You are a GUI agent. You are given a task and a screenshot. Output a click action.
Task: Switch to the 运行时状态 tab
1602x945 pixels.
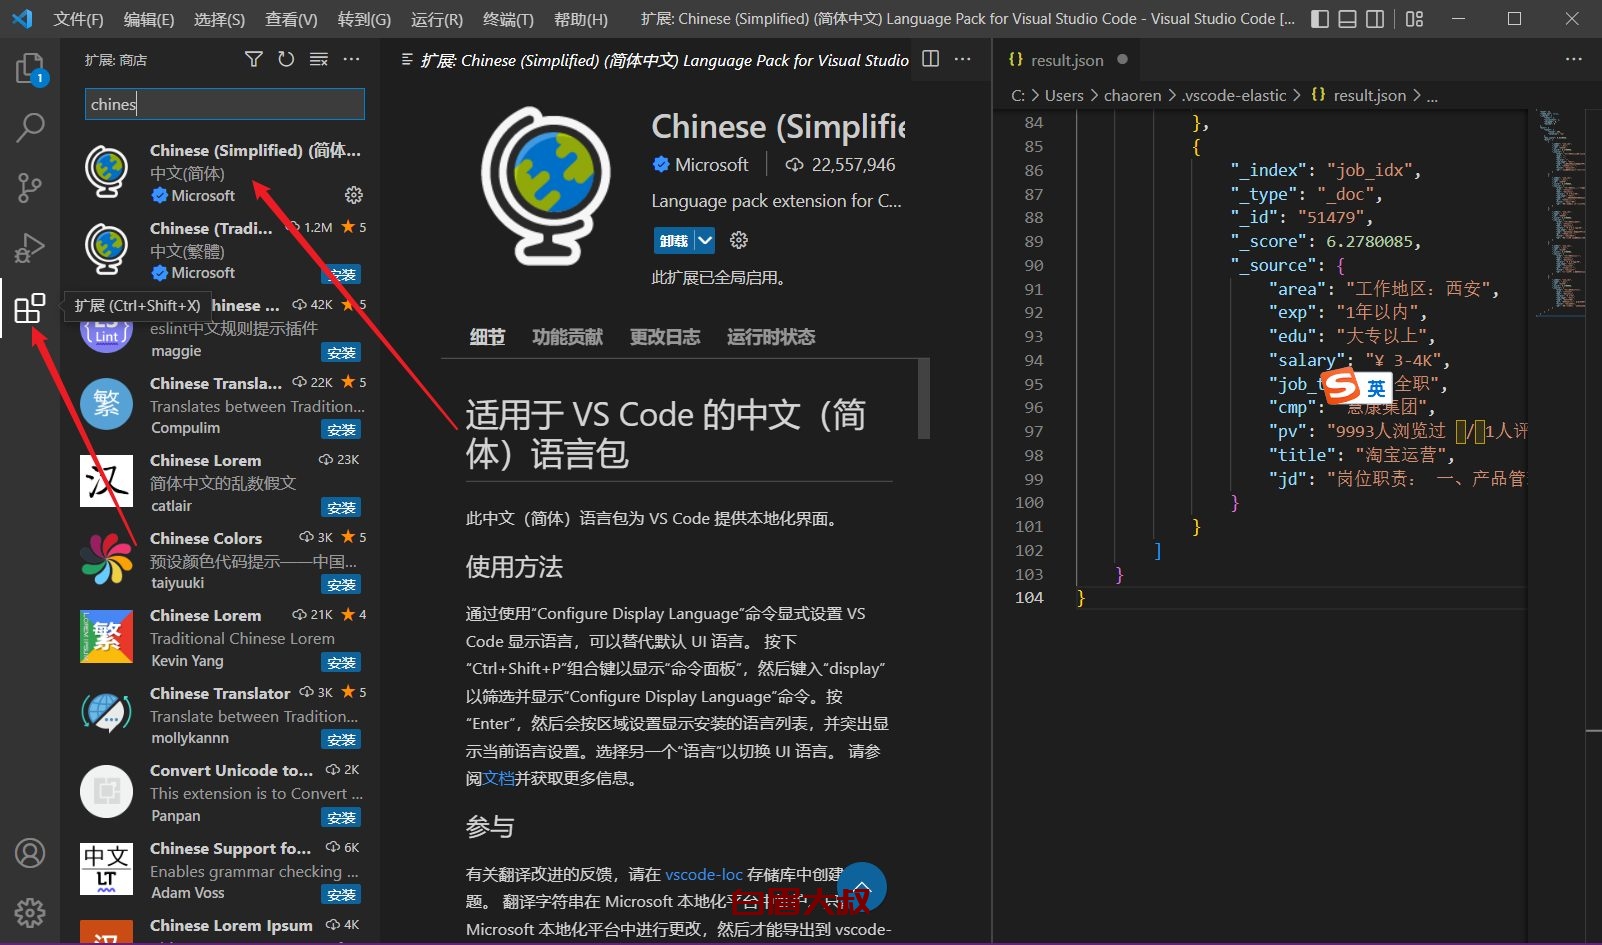[771, 337]
